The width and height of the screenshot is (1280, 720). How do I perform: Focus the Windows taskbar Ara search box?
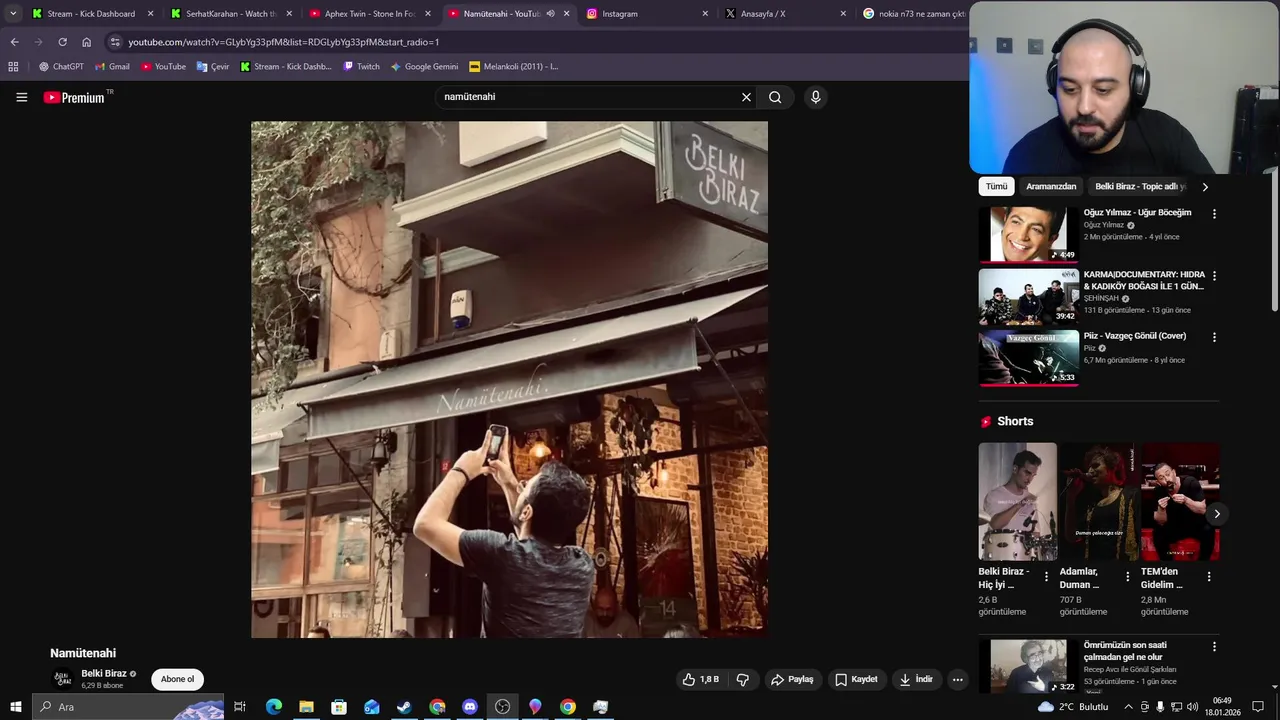[x=128, y=707]
